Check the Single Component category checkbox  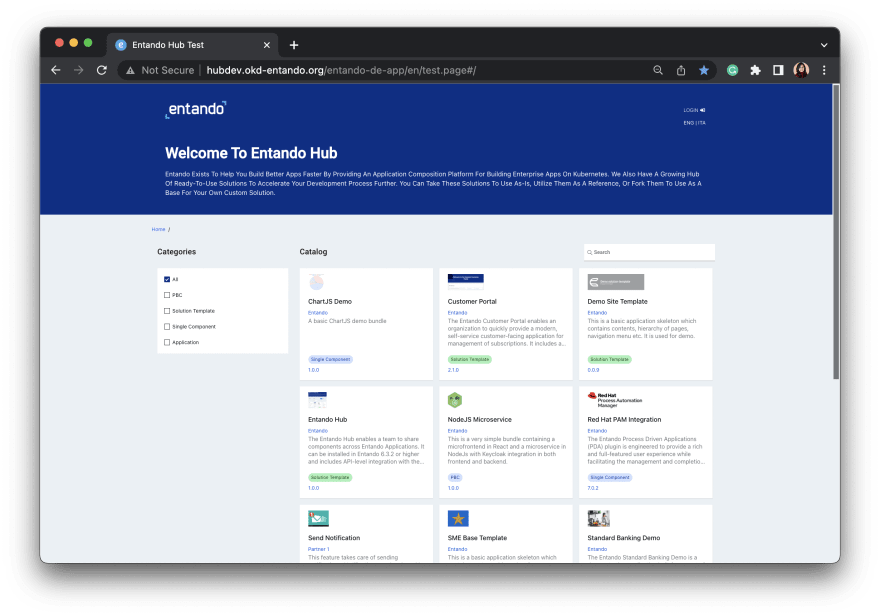(167, 327)
